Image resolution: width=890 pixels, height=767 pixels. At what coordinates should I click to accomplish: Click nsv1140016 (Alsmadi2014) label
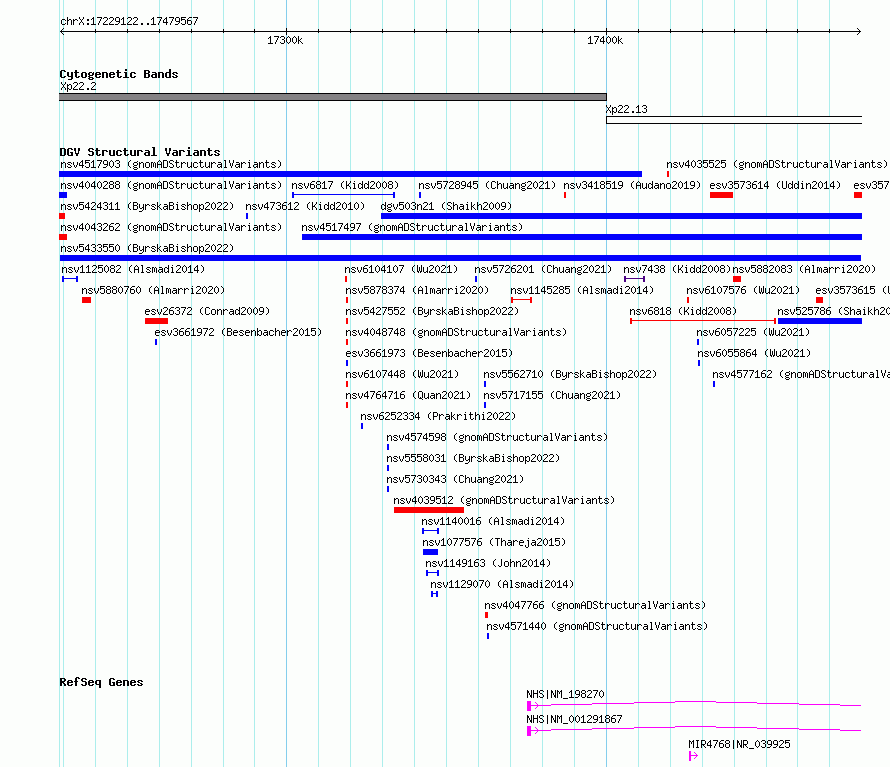coord(493,522)
